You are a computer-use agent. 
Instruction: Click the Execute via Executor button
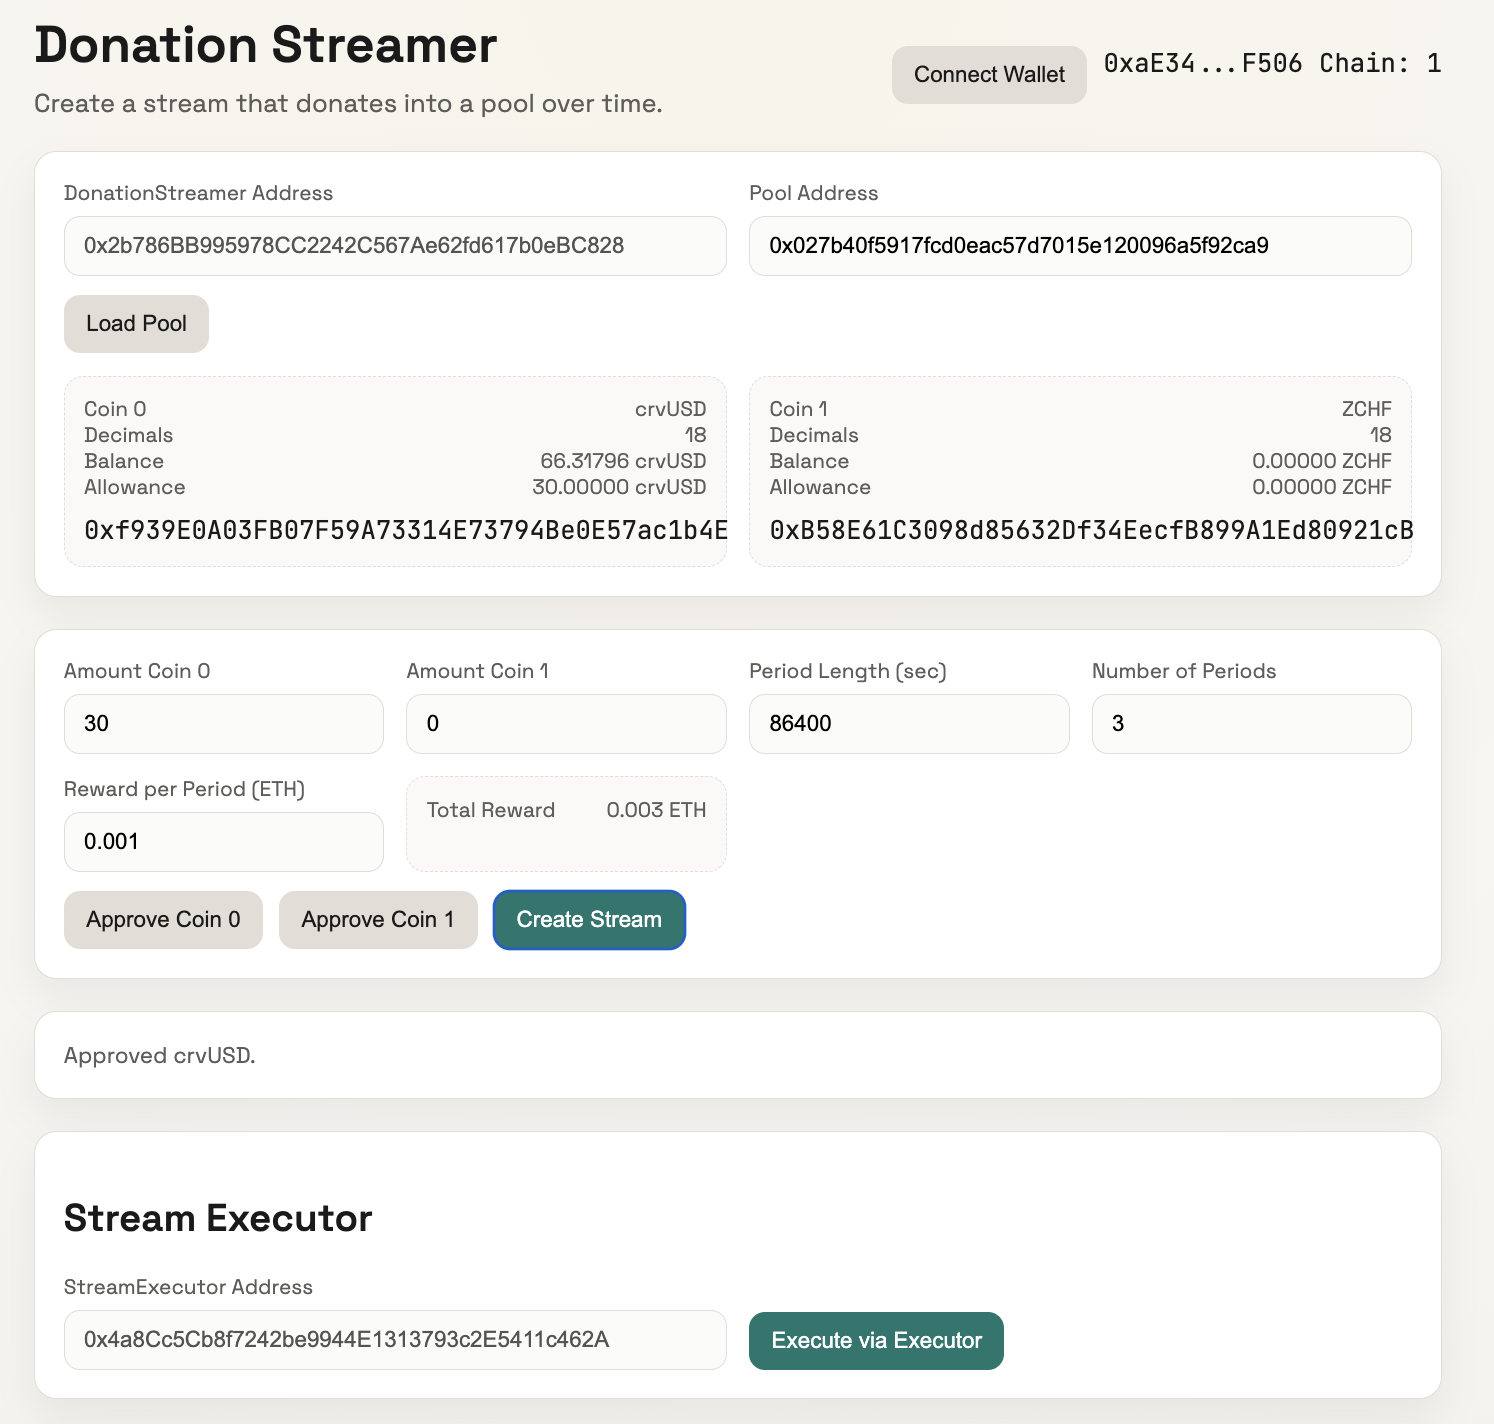point(875,1341)
